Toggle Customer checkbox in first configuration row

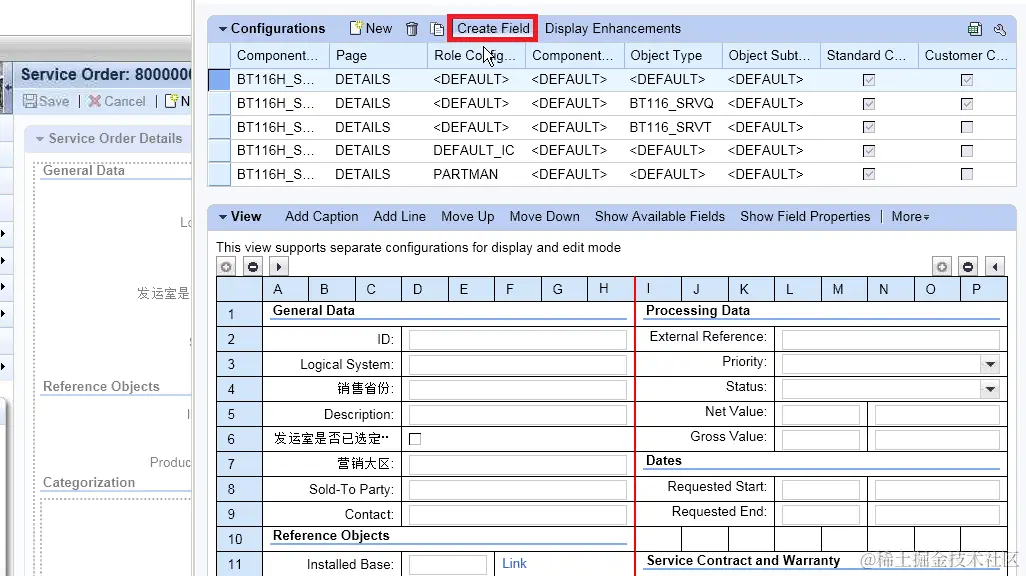coord(966,80)
